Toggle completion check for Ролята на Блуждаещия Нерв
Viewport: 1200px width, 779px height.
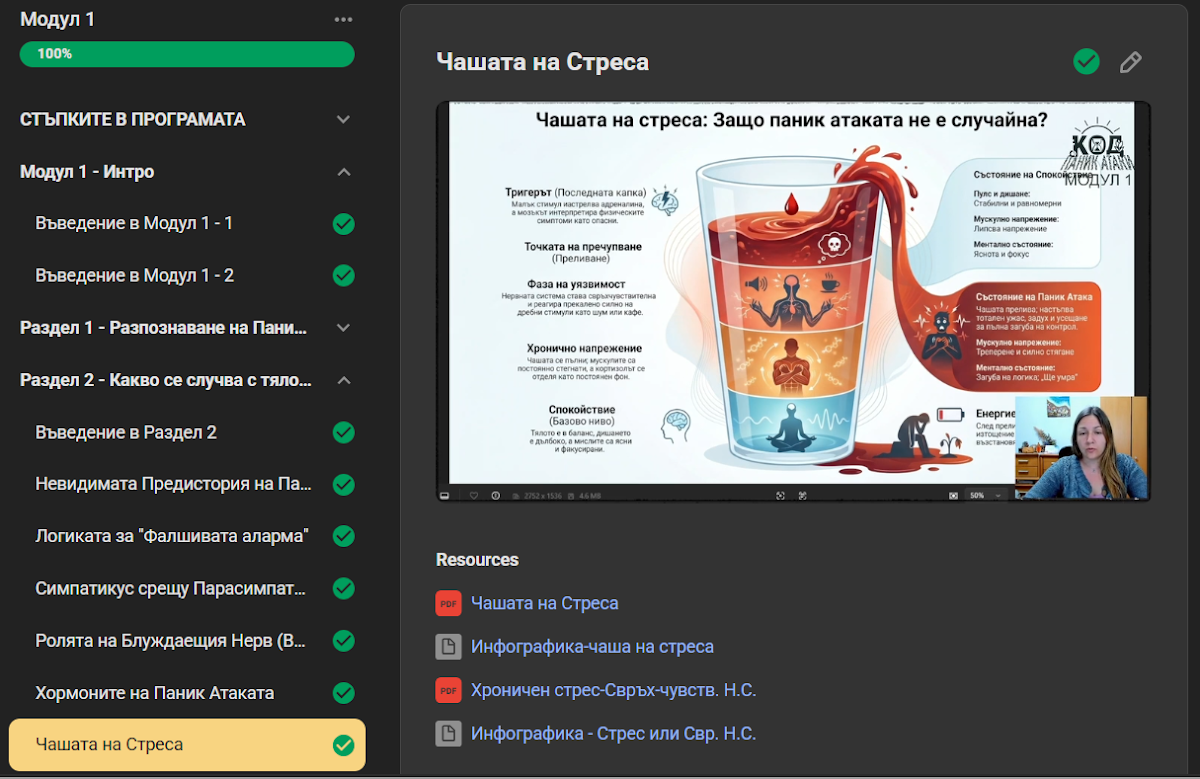[x=343, y=640]
